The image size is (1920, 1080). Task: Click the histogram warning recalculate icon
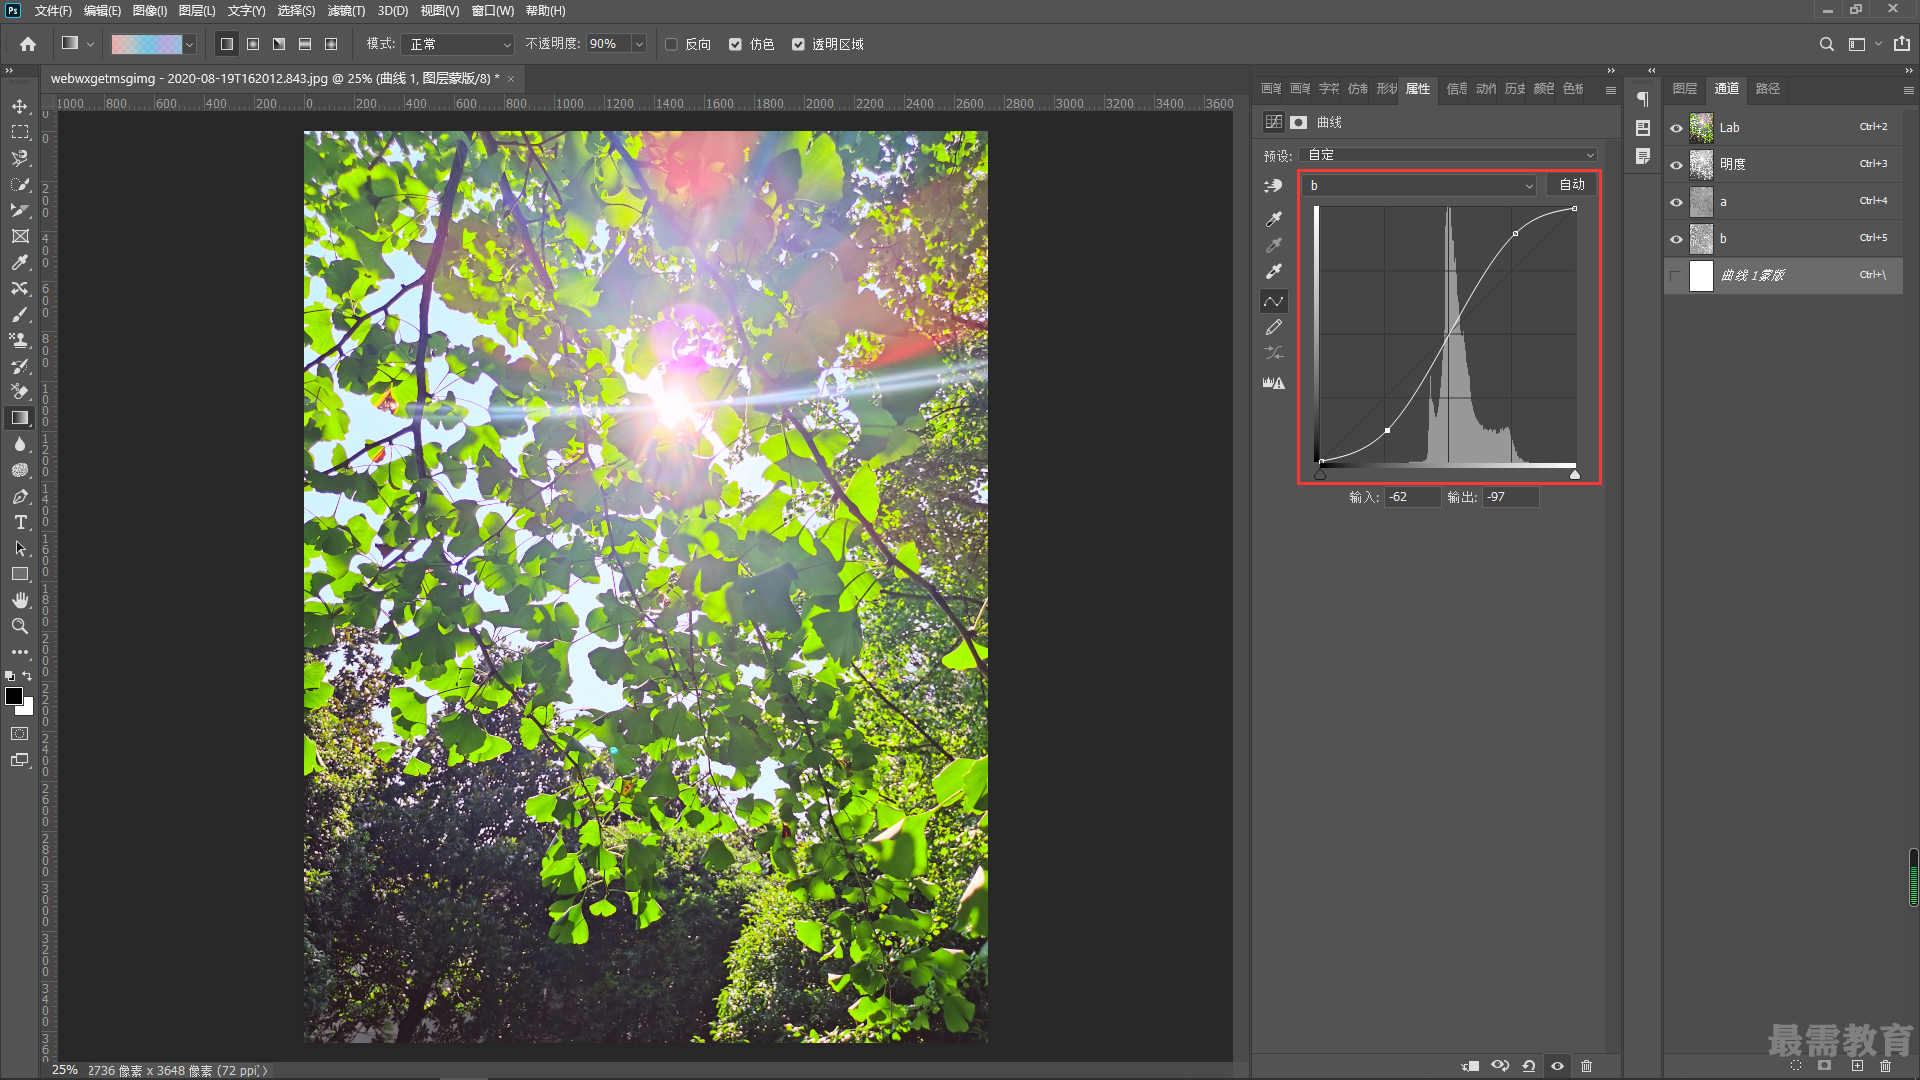1273,383
